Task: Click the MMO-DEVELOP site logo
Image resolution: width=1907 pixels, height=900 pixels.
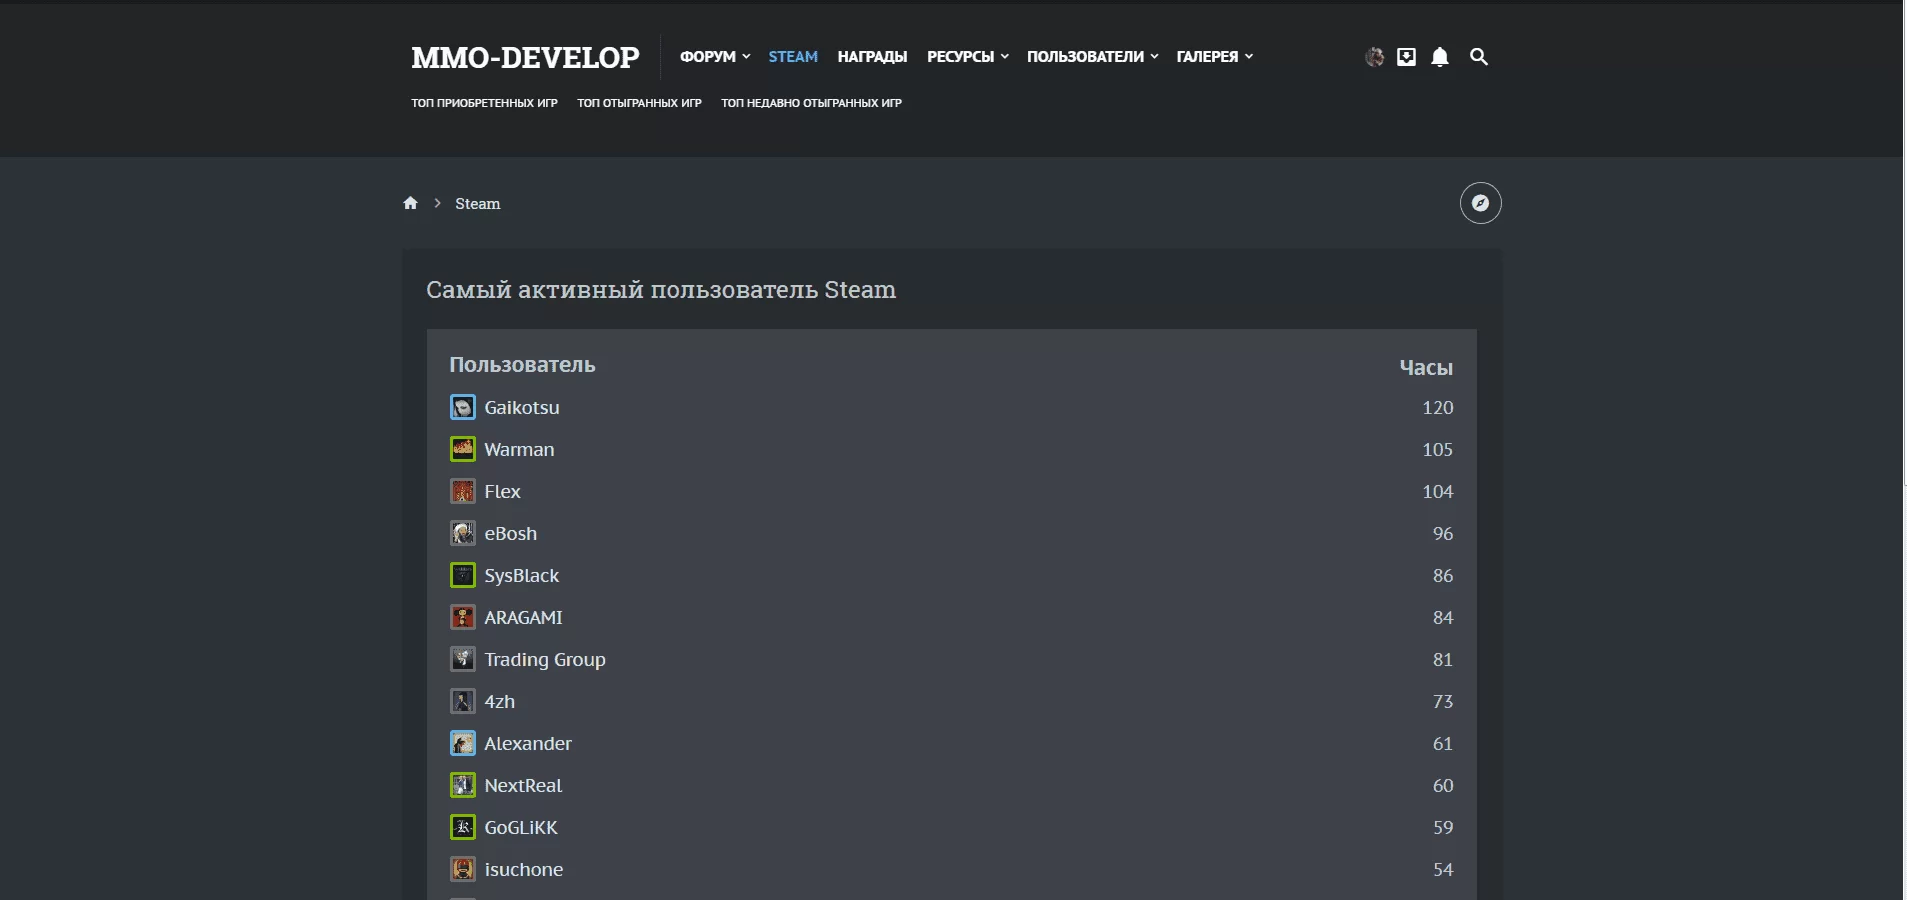Action: click(x=525, y=57)
